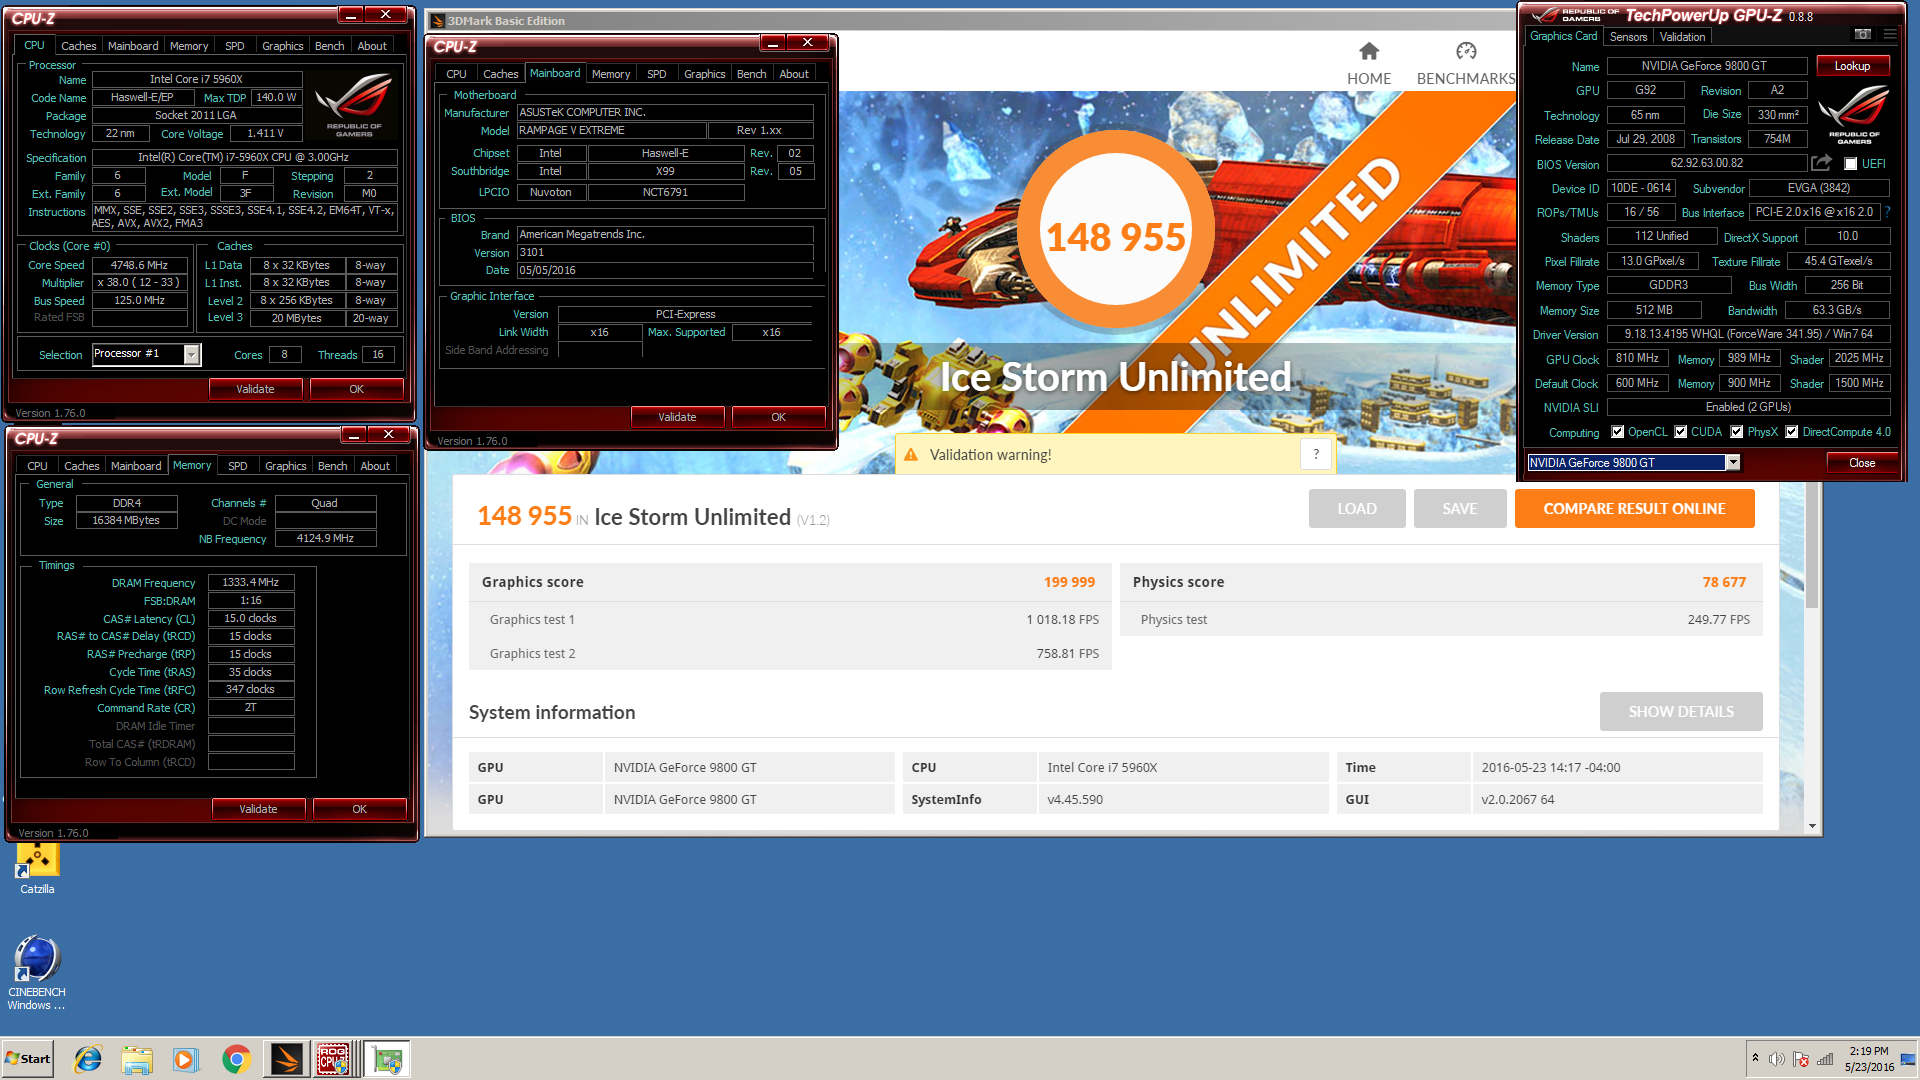The image size is (1920, 1080).
Task: Open Bench tab in CPU-Z Memory window
Action: (x=332, y=466)
